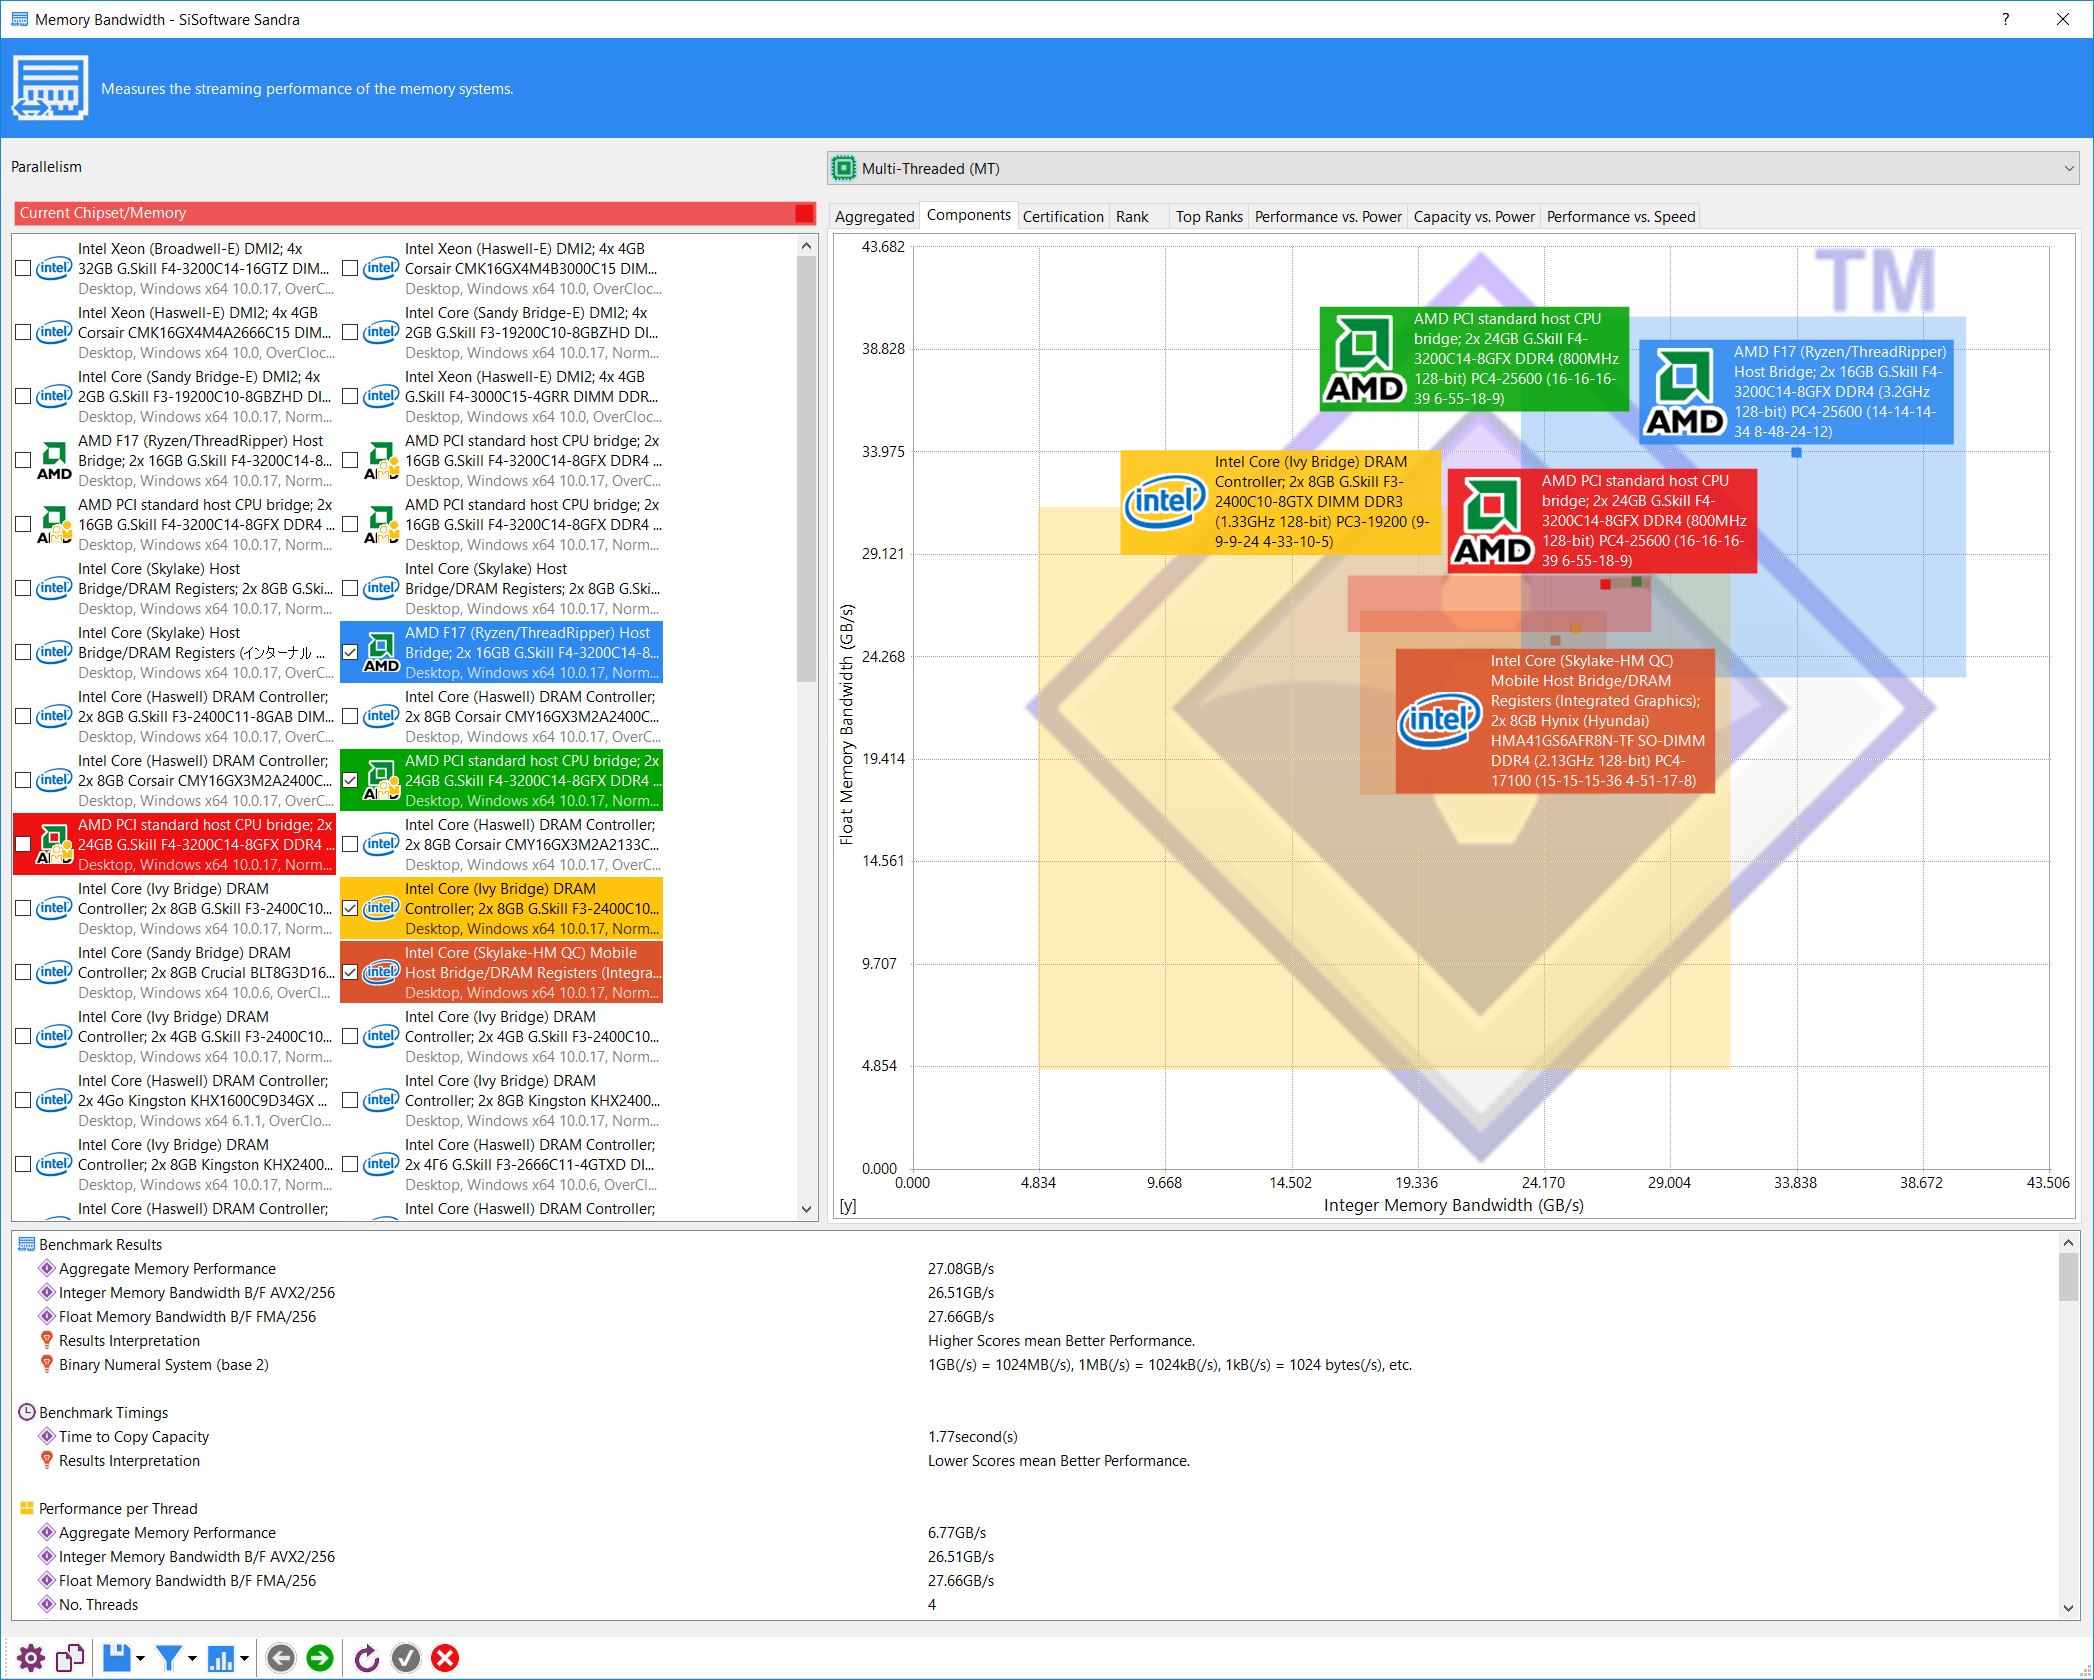Image resolution: width=2094 pixels, height=1680 pixels.
Task: Switch to the Performance vs. Power tab
Action: pos(1327,216)
